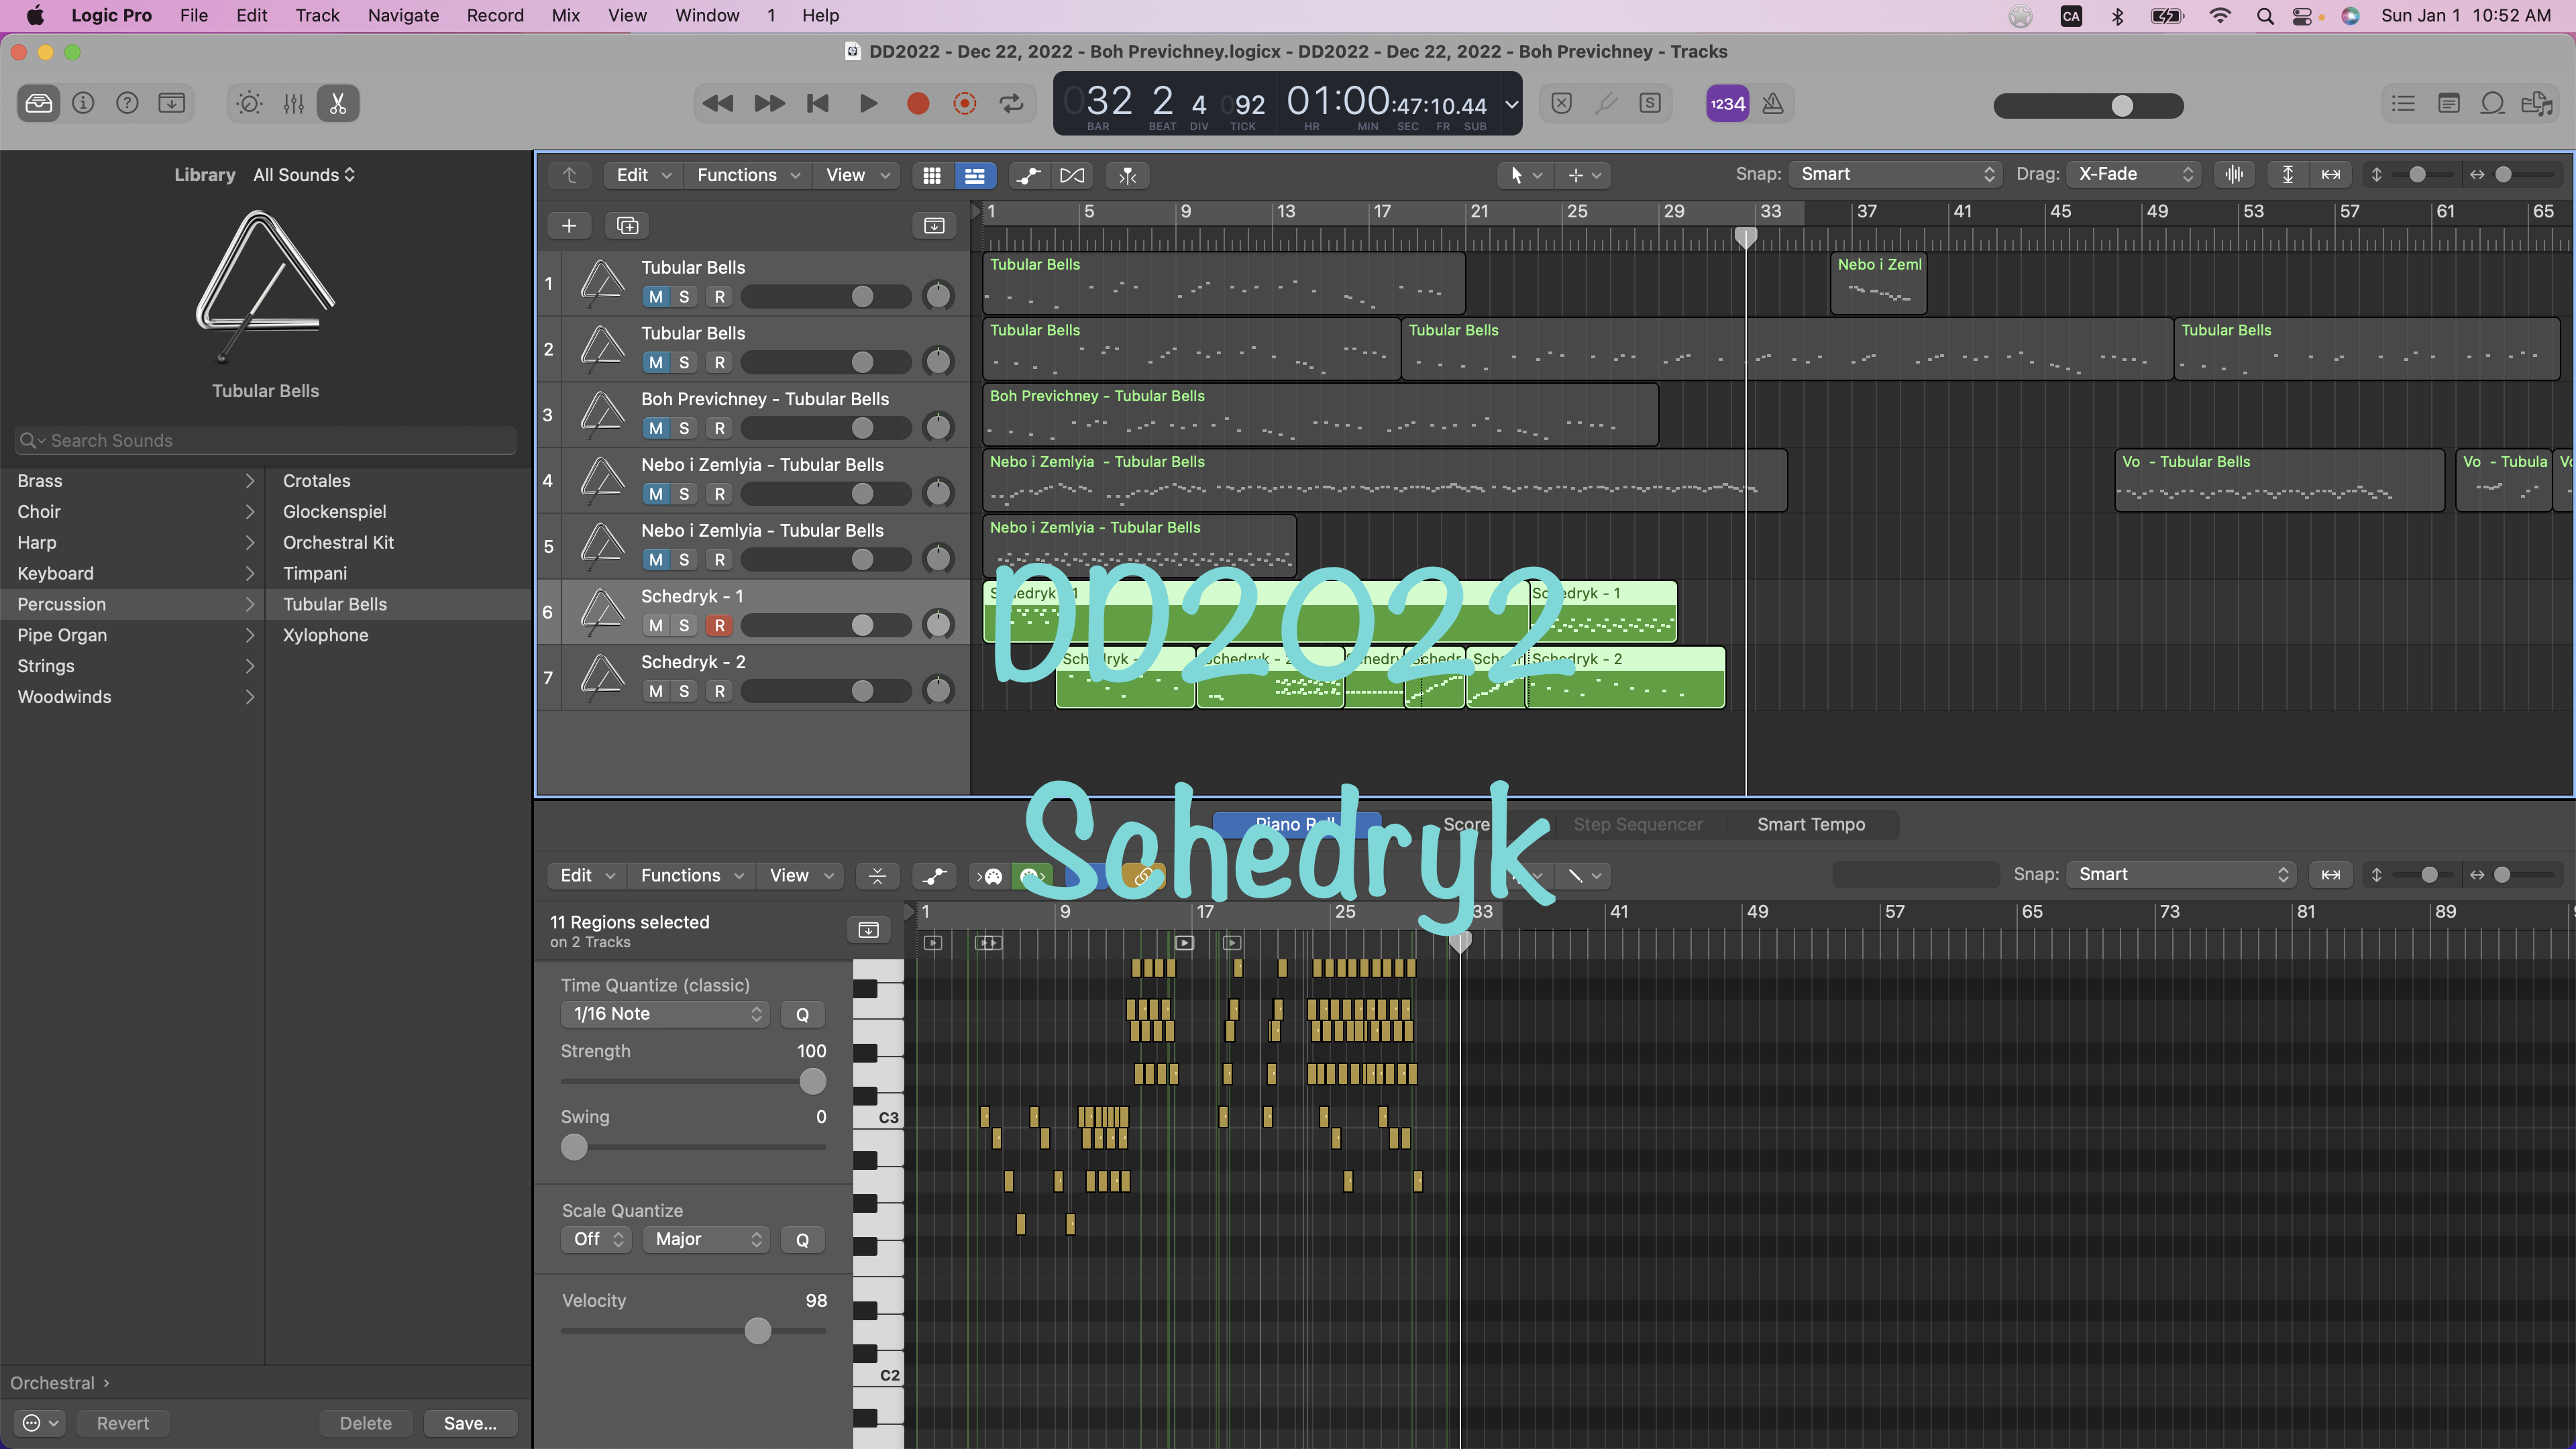Show grid view in Tracks area
This screenshot has width=2576, height=1449.
[931, 175]
